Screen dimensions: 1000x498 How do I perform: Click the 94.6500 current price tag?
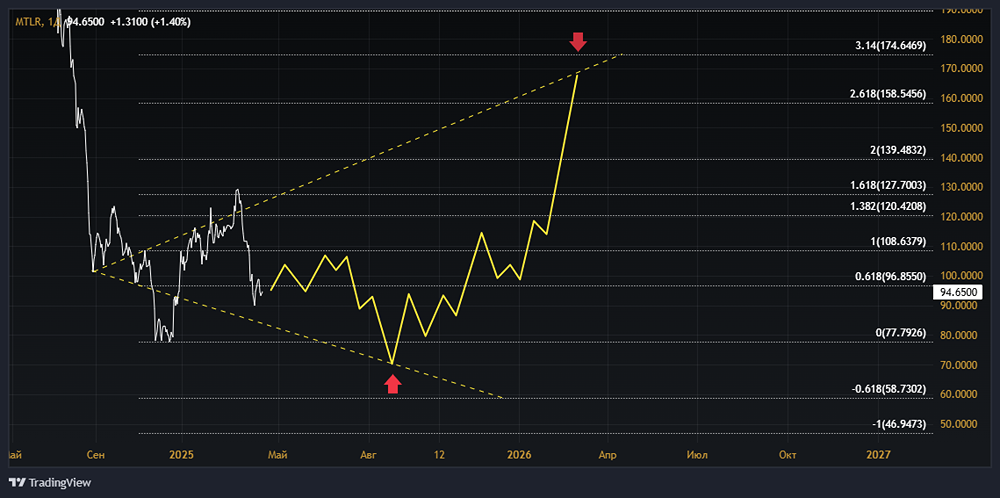(x=955, y=292)
